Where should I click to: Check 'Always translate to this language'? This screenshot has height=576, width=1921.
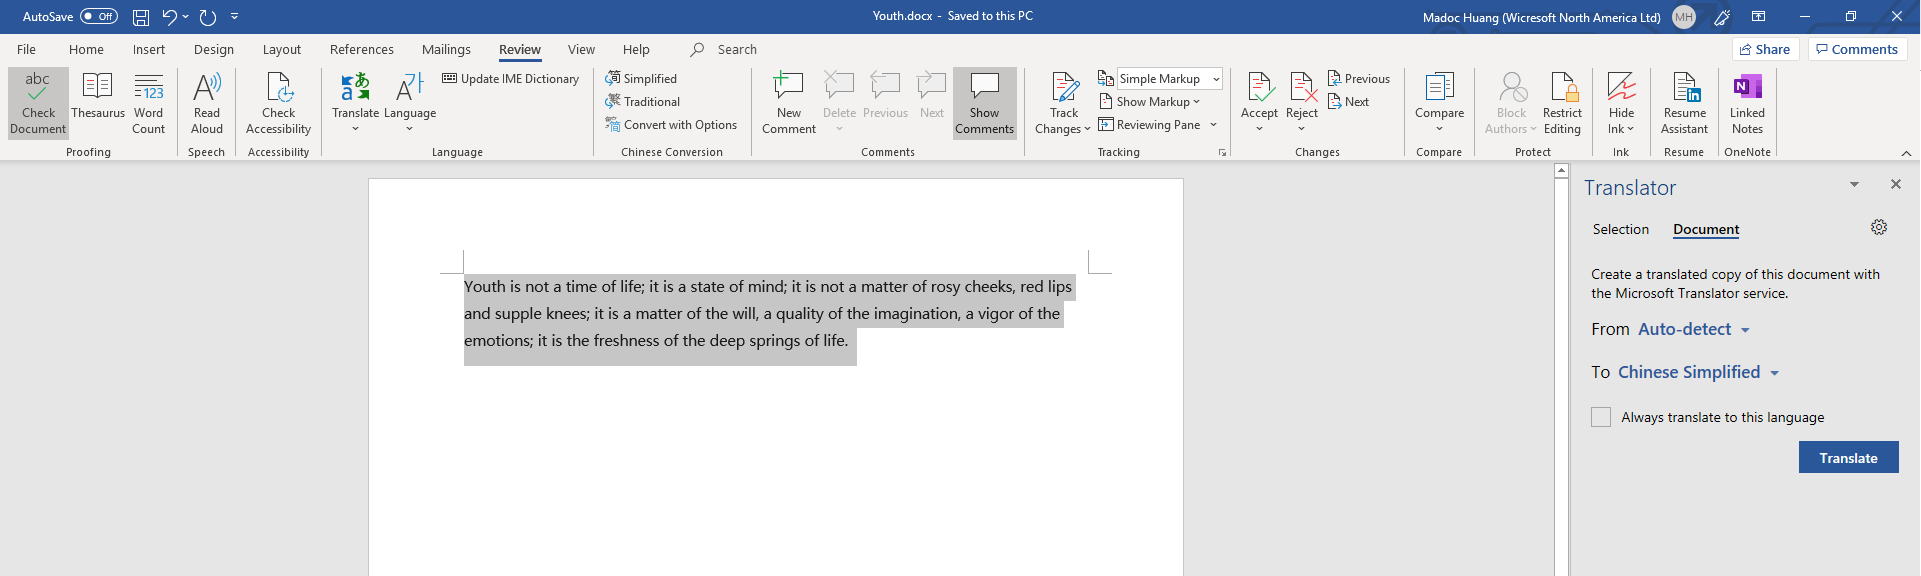tap(1601, 417)
